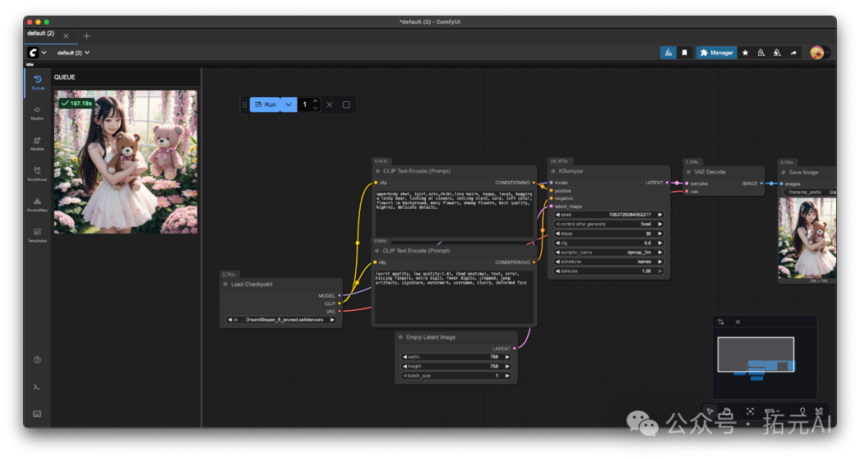Add a new workflow tab
860x459 pixels.
pos(87,36)
